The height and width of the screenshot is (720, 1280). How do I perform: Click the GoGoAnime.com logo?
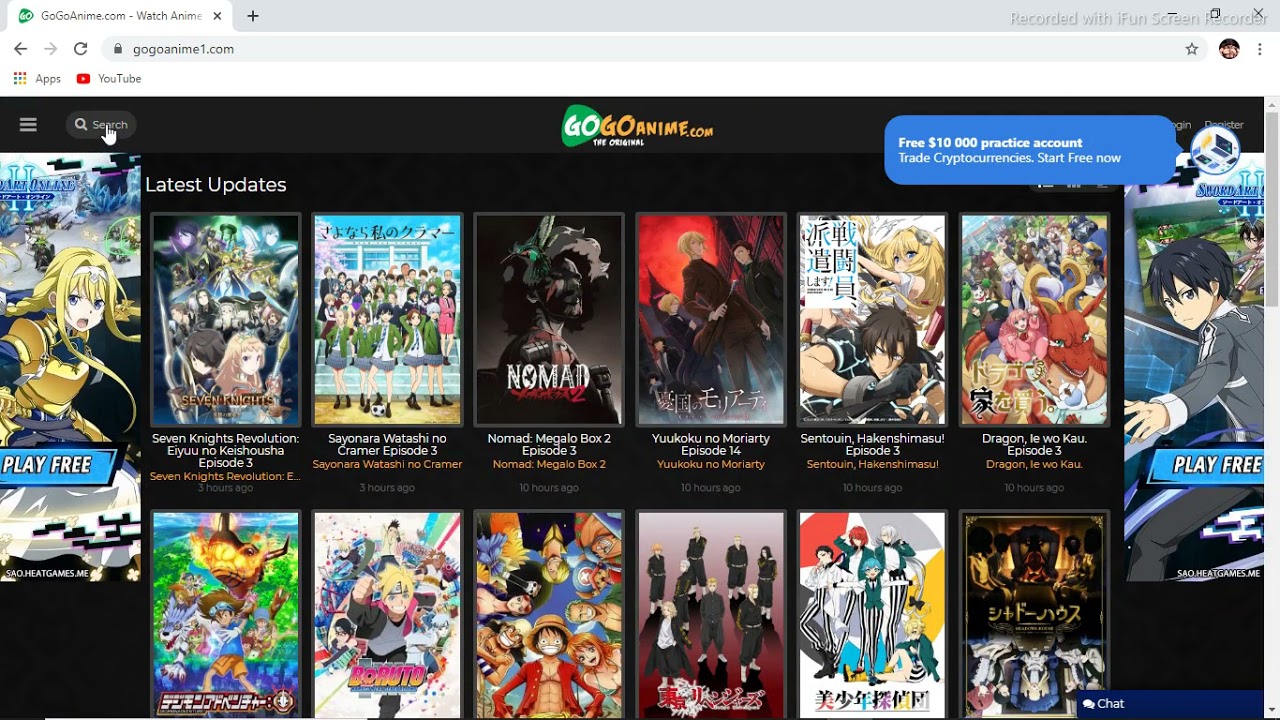point(638,126)
